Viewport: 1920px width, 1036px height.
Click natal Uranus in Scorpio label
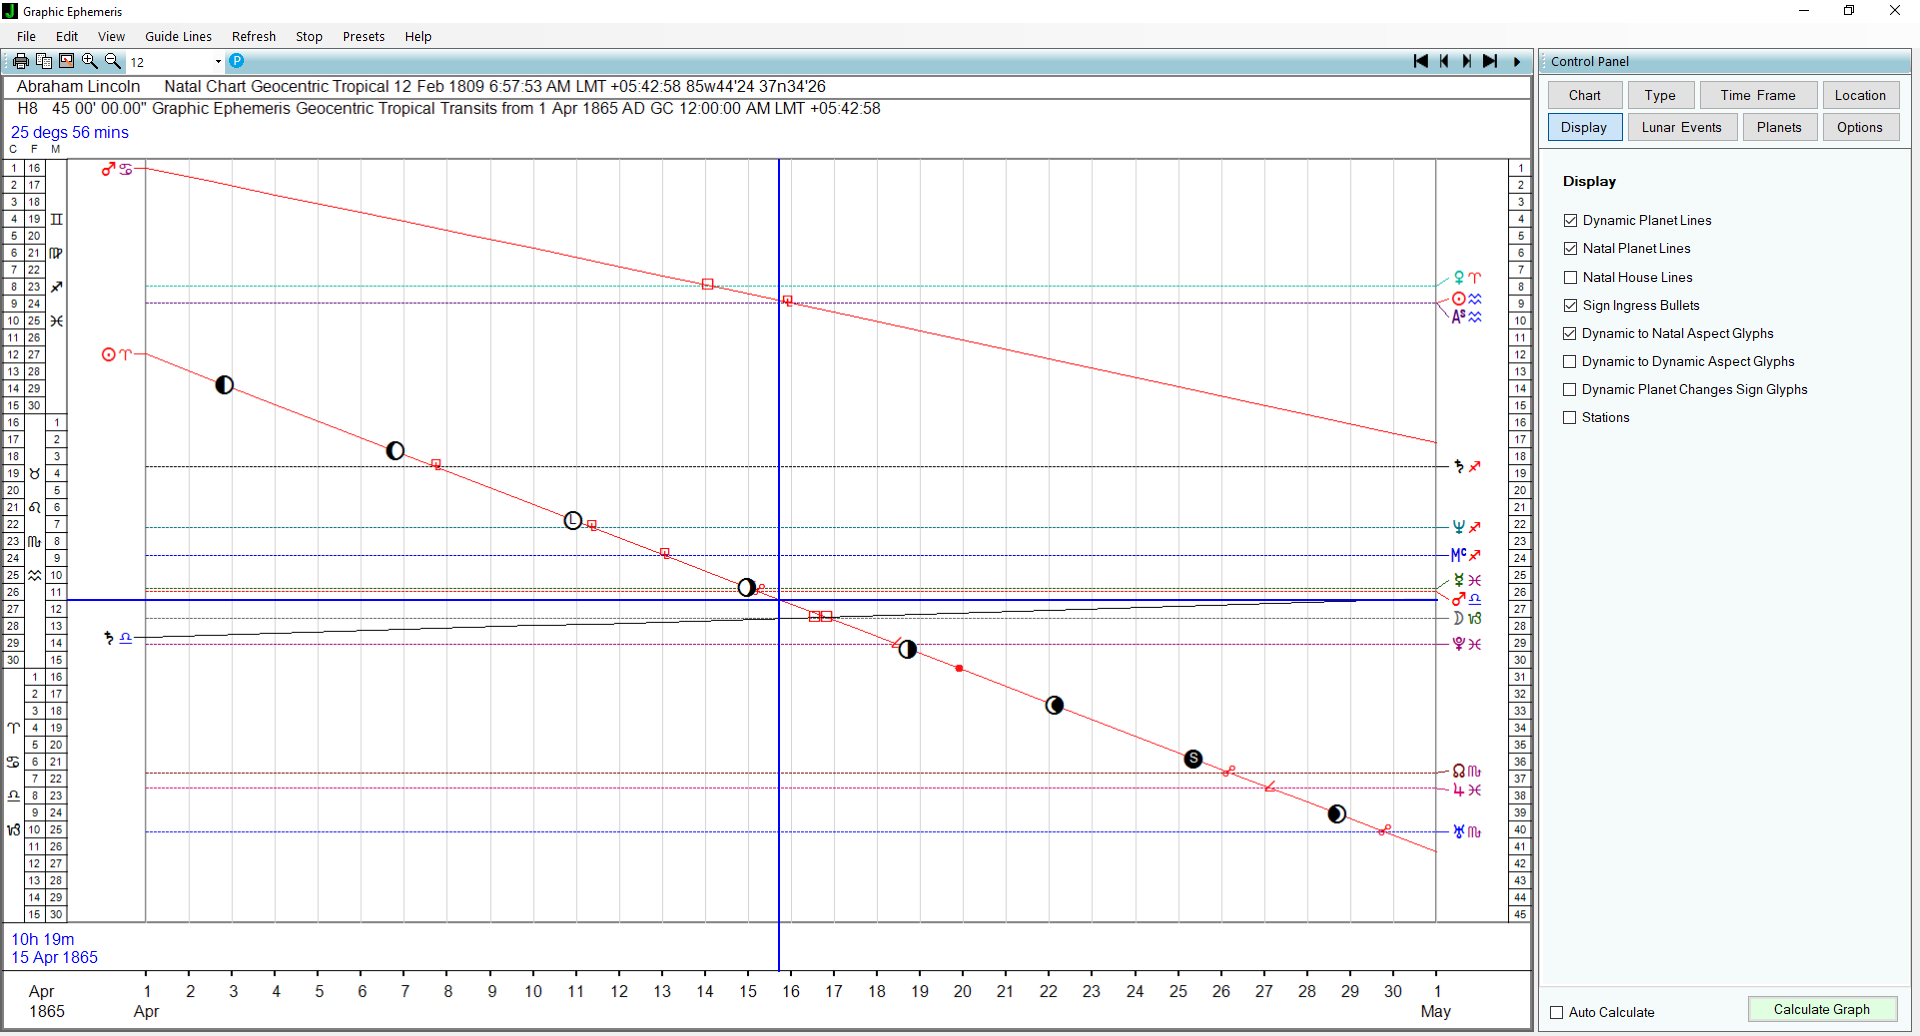click(x=1467, y=831)
